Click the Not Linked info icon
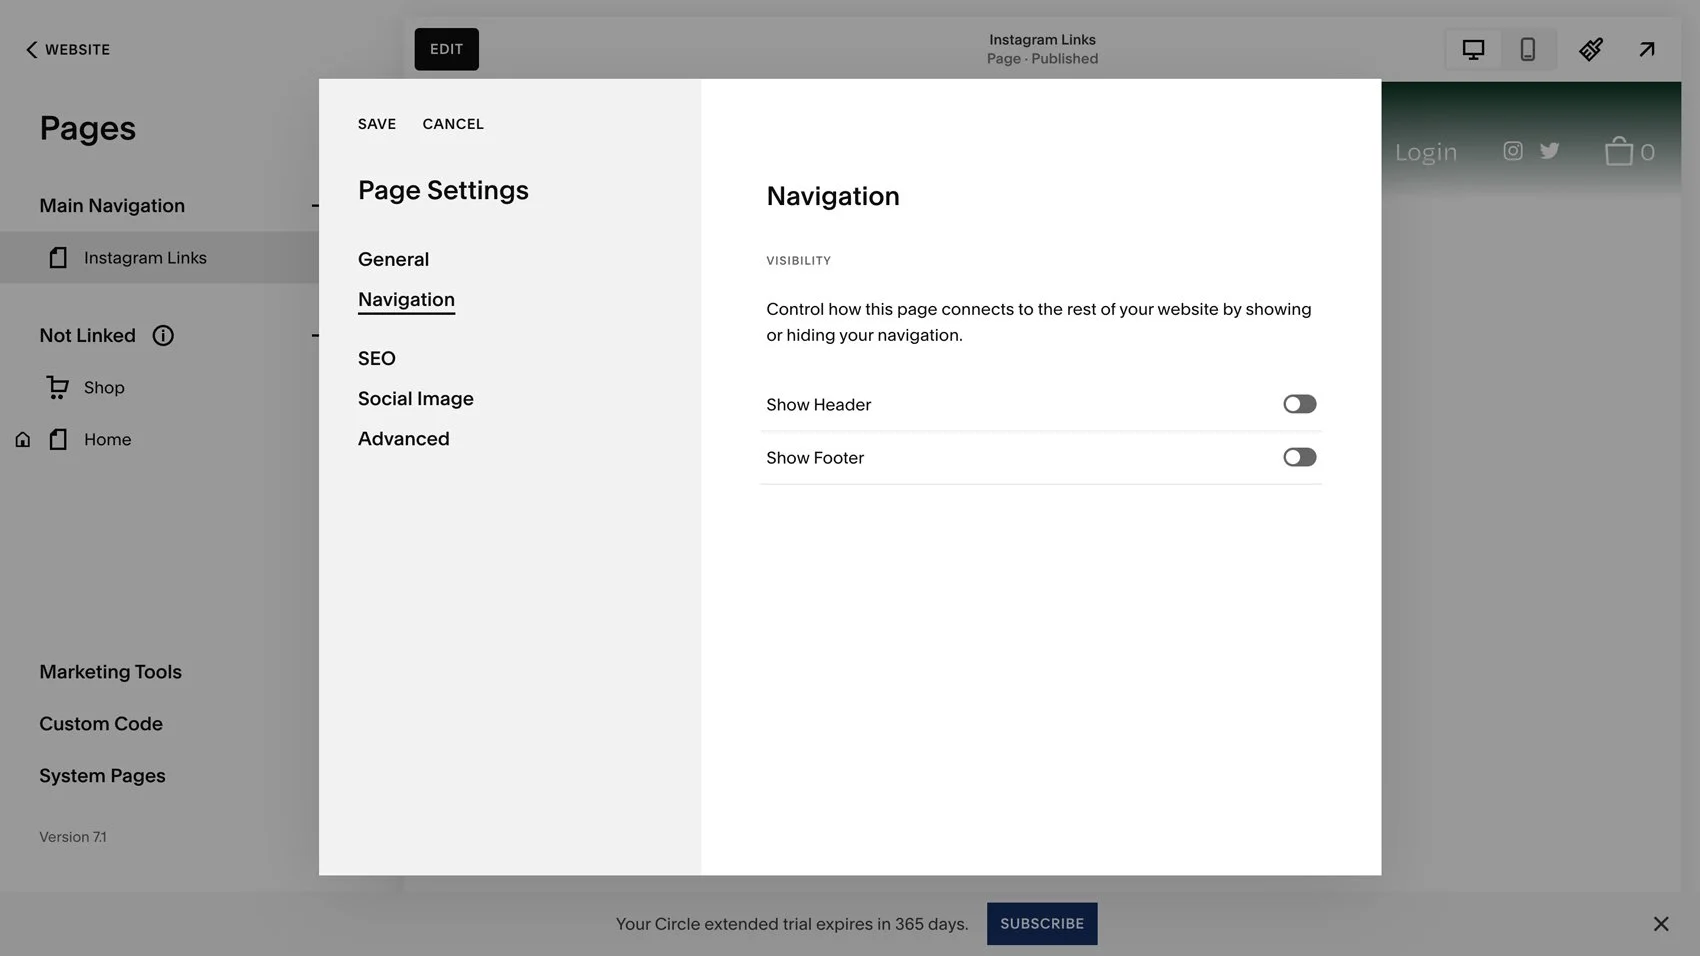Image resolution: width=1700 pixels, height=956 pixels. 163,335
